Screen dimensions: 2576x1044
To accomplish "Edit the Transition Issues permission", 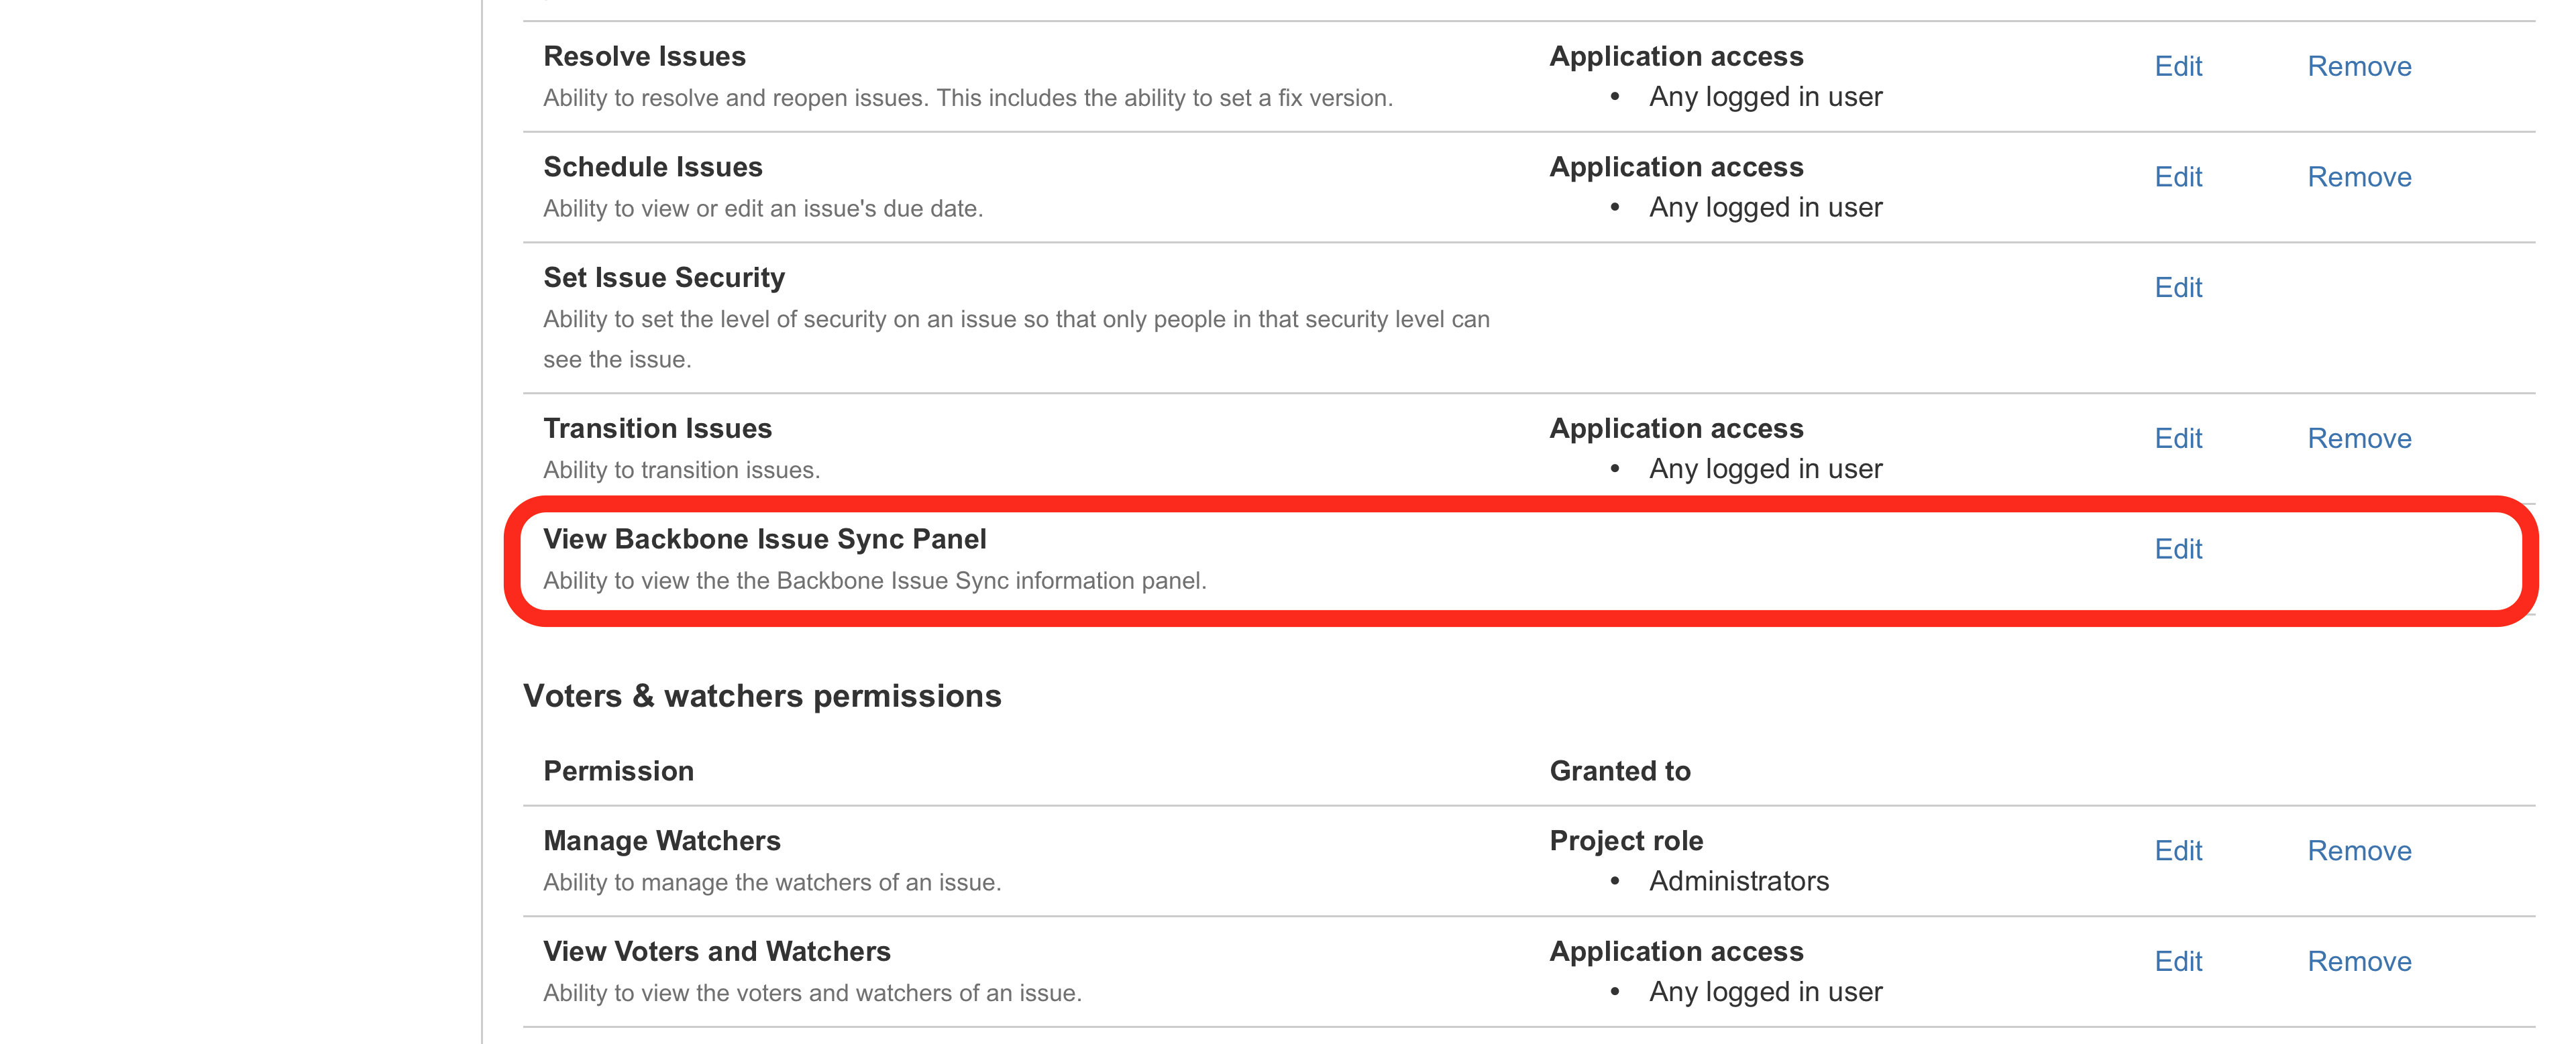I will 2178,438.
